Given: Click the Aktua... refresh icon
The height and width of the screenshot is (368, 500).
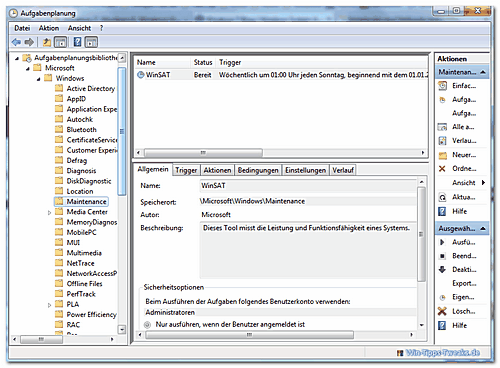Looking at the screenshot, I should (x=442, y=197).
